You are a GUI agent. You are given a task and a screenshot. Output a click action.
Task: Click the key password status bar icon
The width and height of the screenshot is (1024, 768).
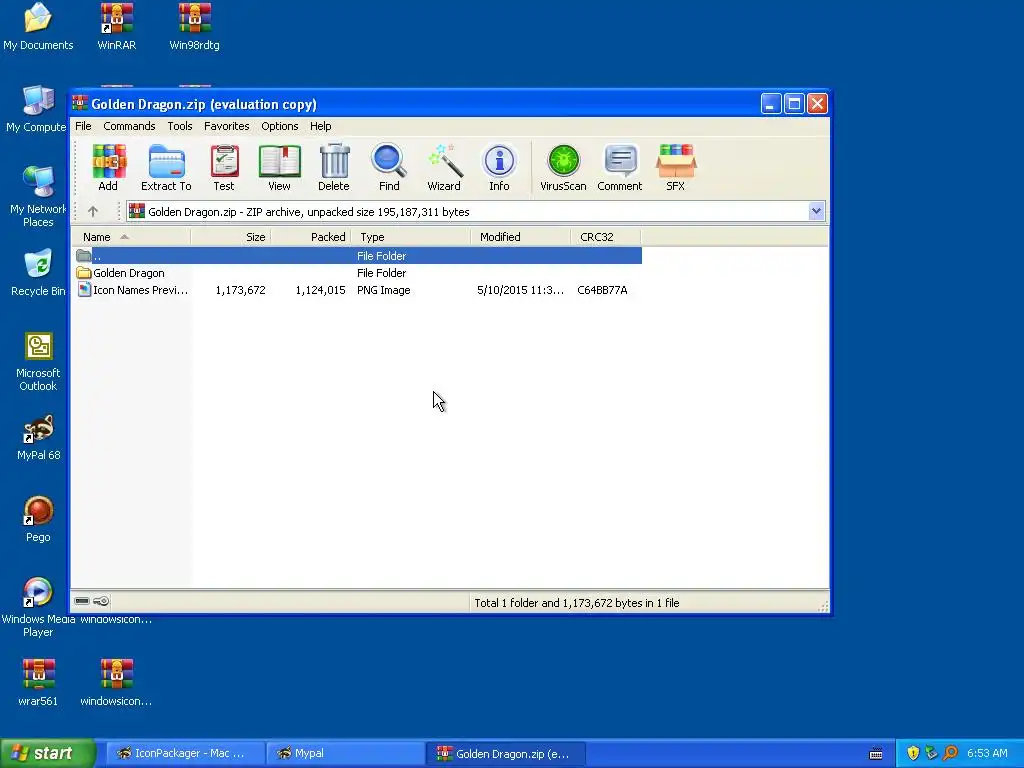point(101,601)
